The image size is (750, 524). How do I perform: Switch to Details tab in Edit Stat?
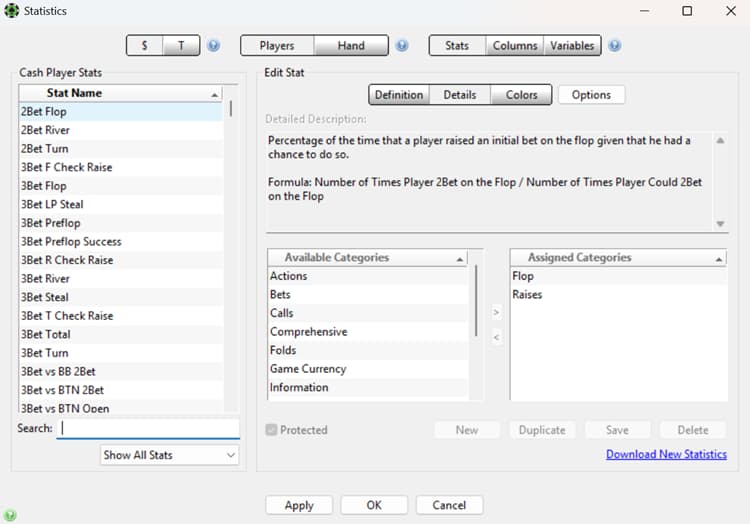coord(460,95)
